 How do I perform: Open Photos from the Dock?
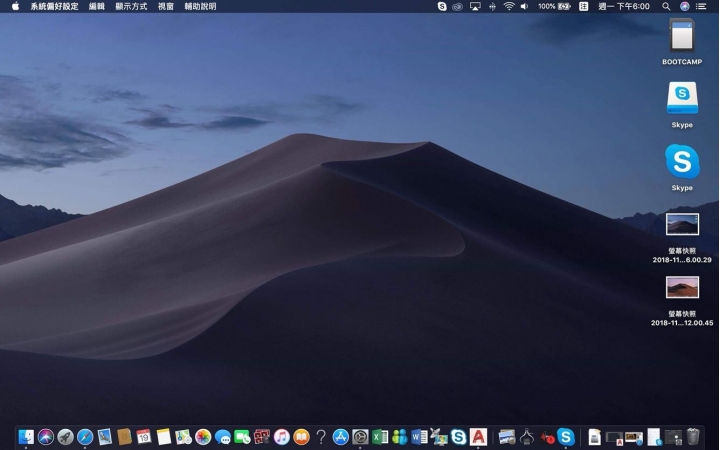click(x=203, y=437)
